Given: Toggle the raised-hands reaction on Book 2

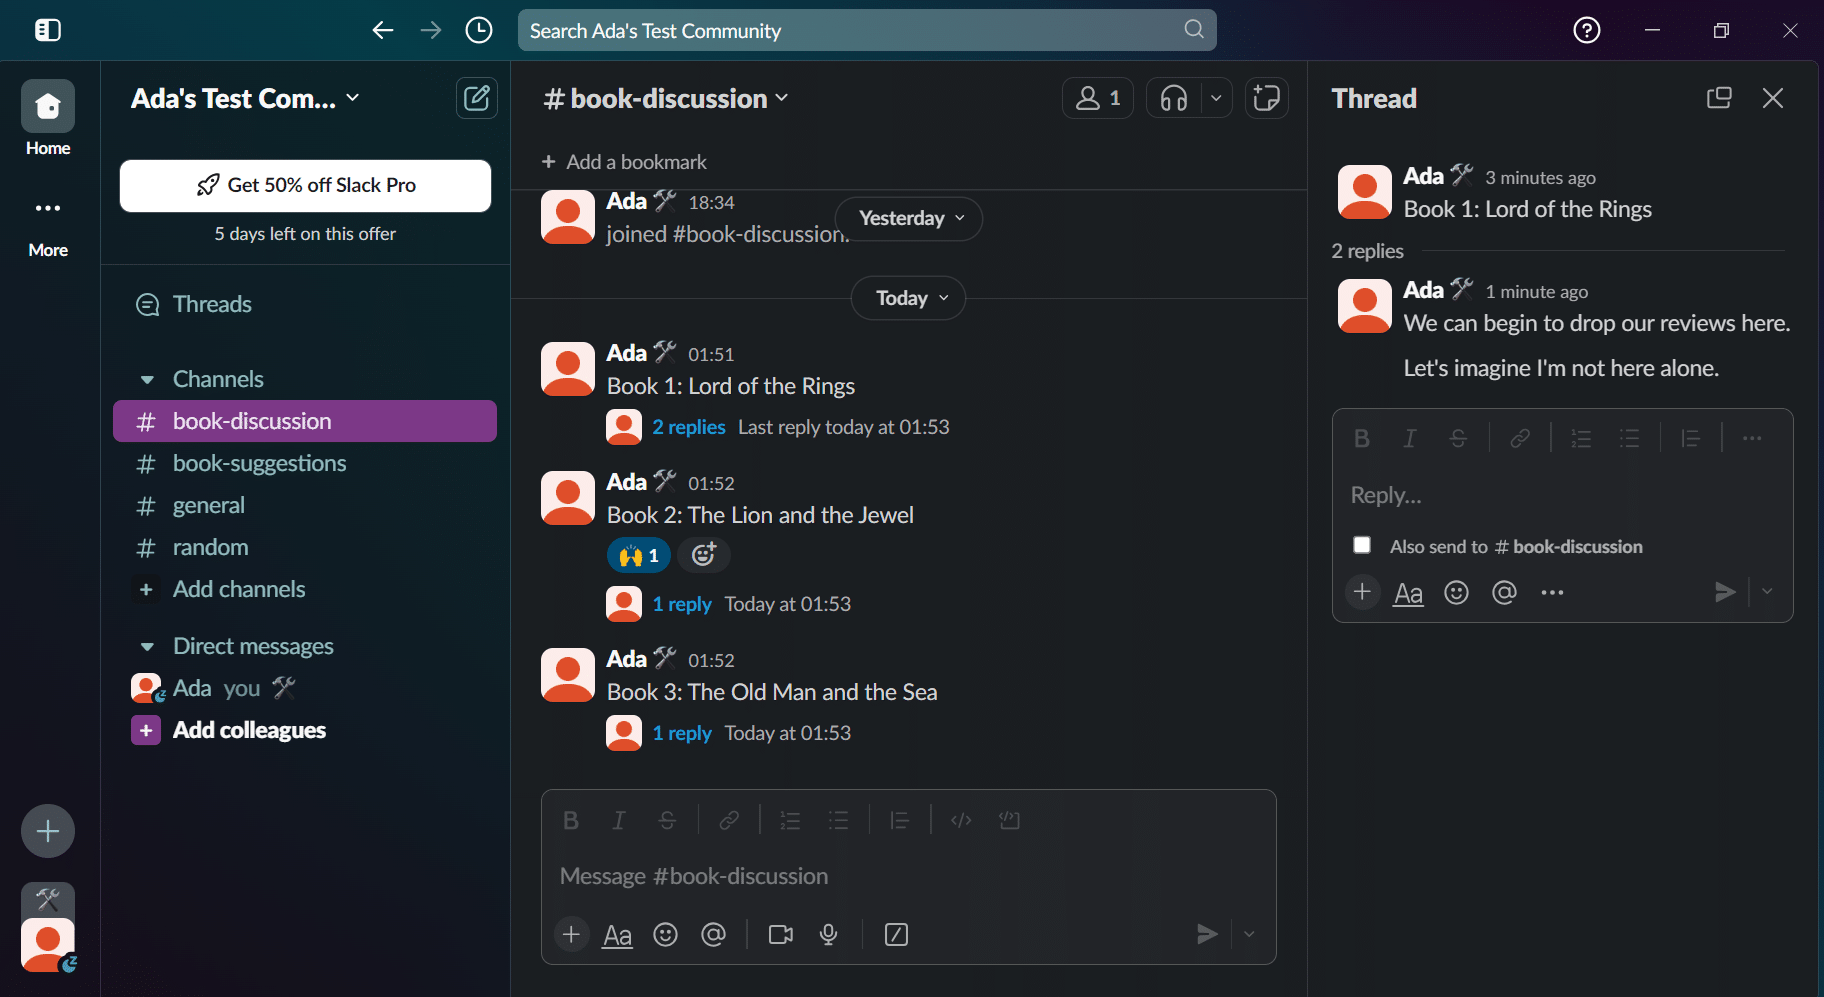Looking at the screenshot, I should 638,555.
